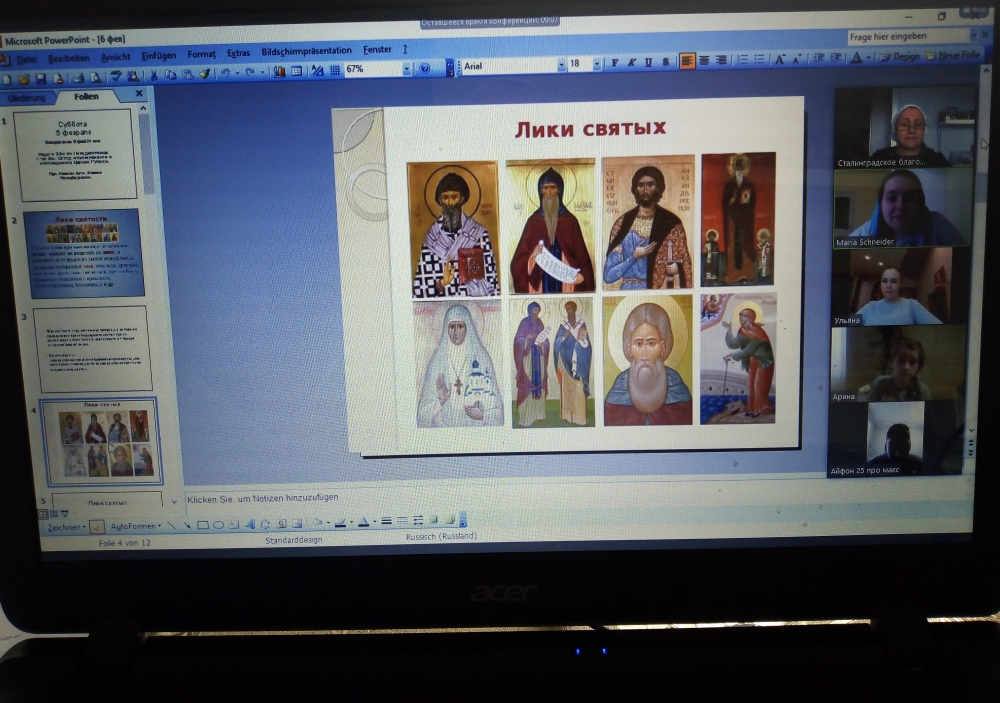Screen dimensions: 1000x703
Task: Open the font size 18 dropdown
Action: click(x=597, y=63)
